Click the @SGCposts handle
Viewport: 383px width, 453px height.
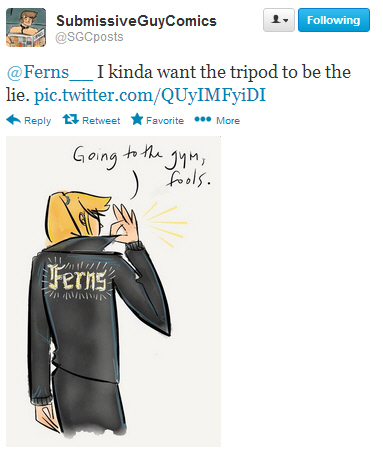click(x=89, y=37)
